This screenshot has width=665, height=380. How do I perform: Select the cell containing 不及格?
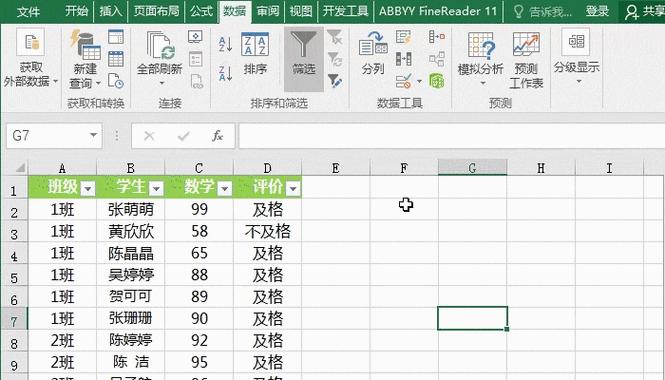coord(268,231)
